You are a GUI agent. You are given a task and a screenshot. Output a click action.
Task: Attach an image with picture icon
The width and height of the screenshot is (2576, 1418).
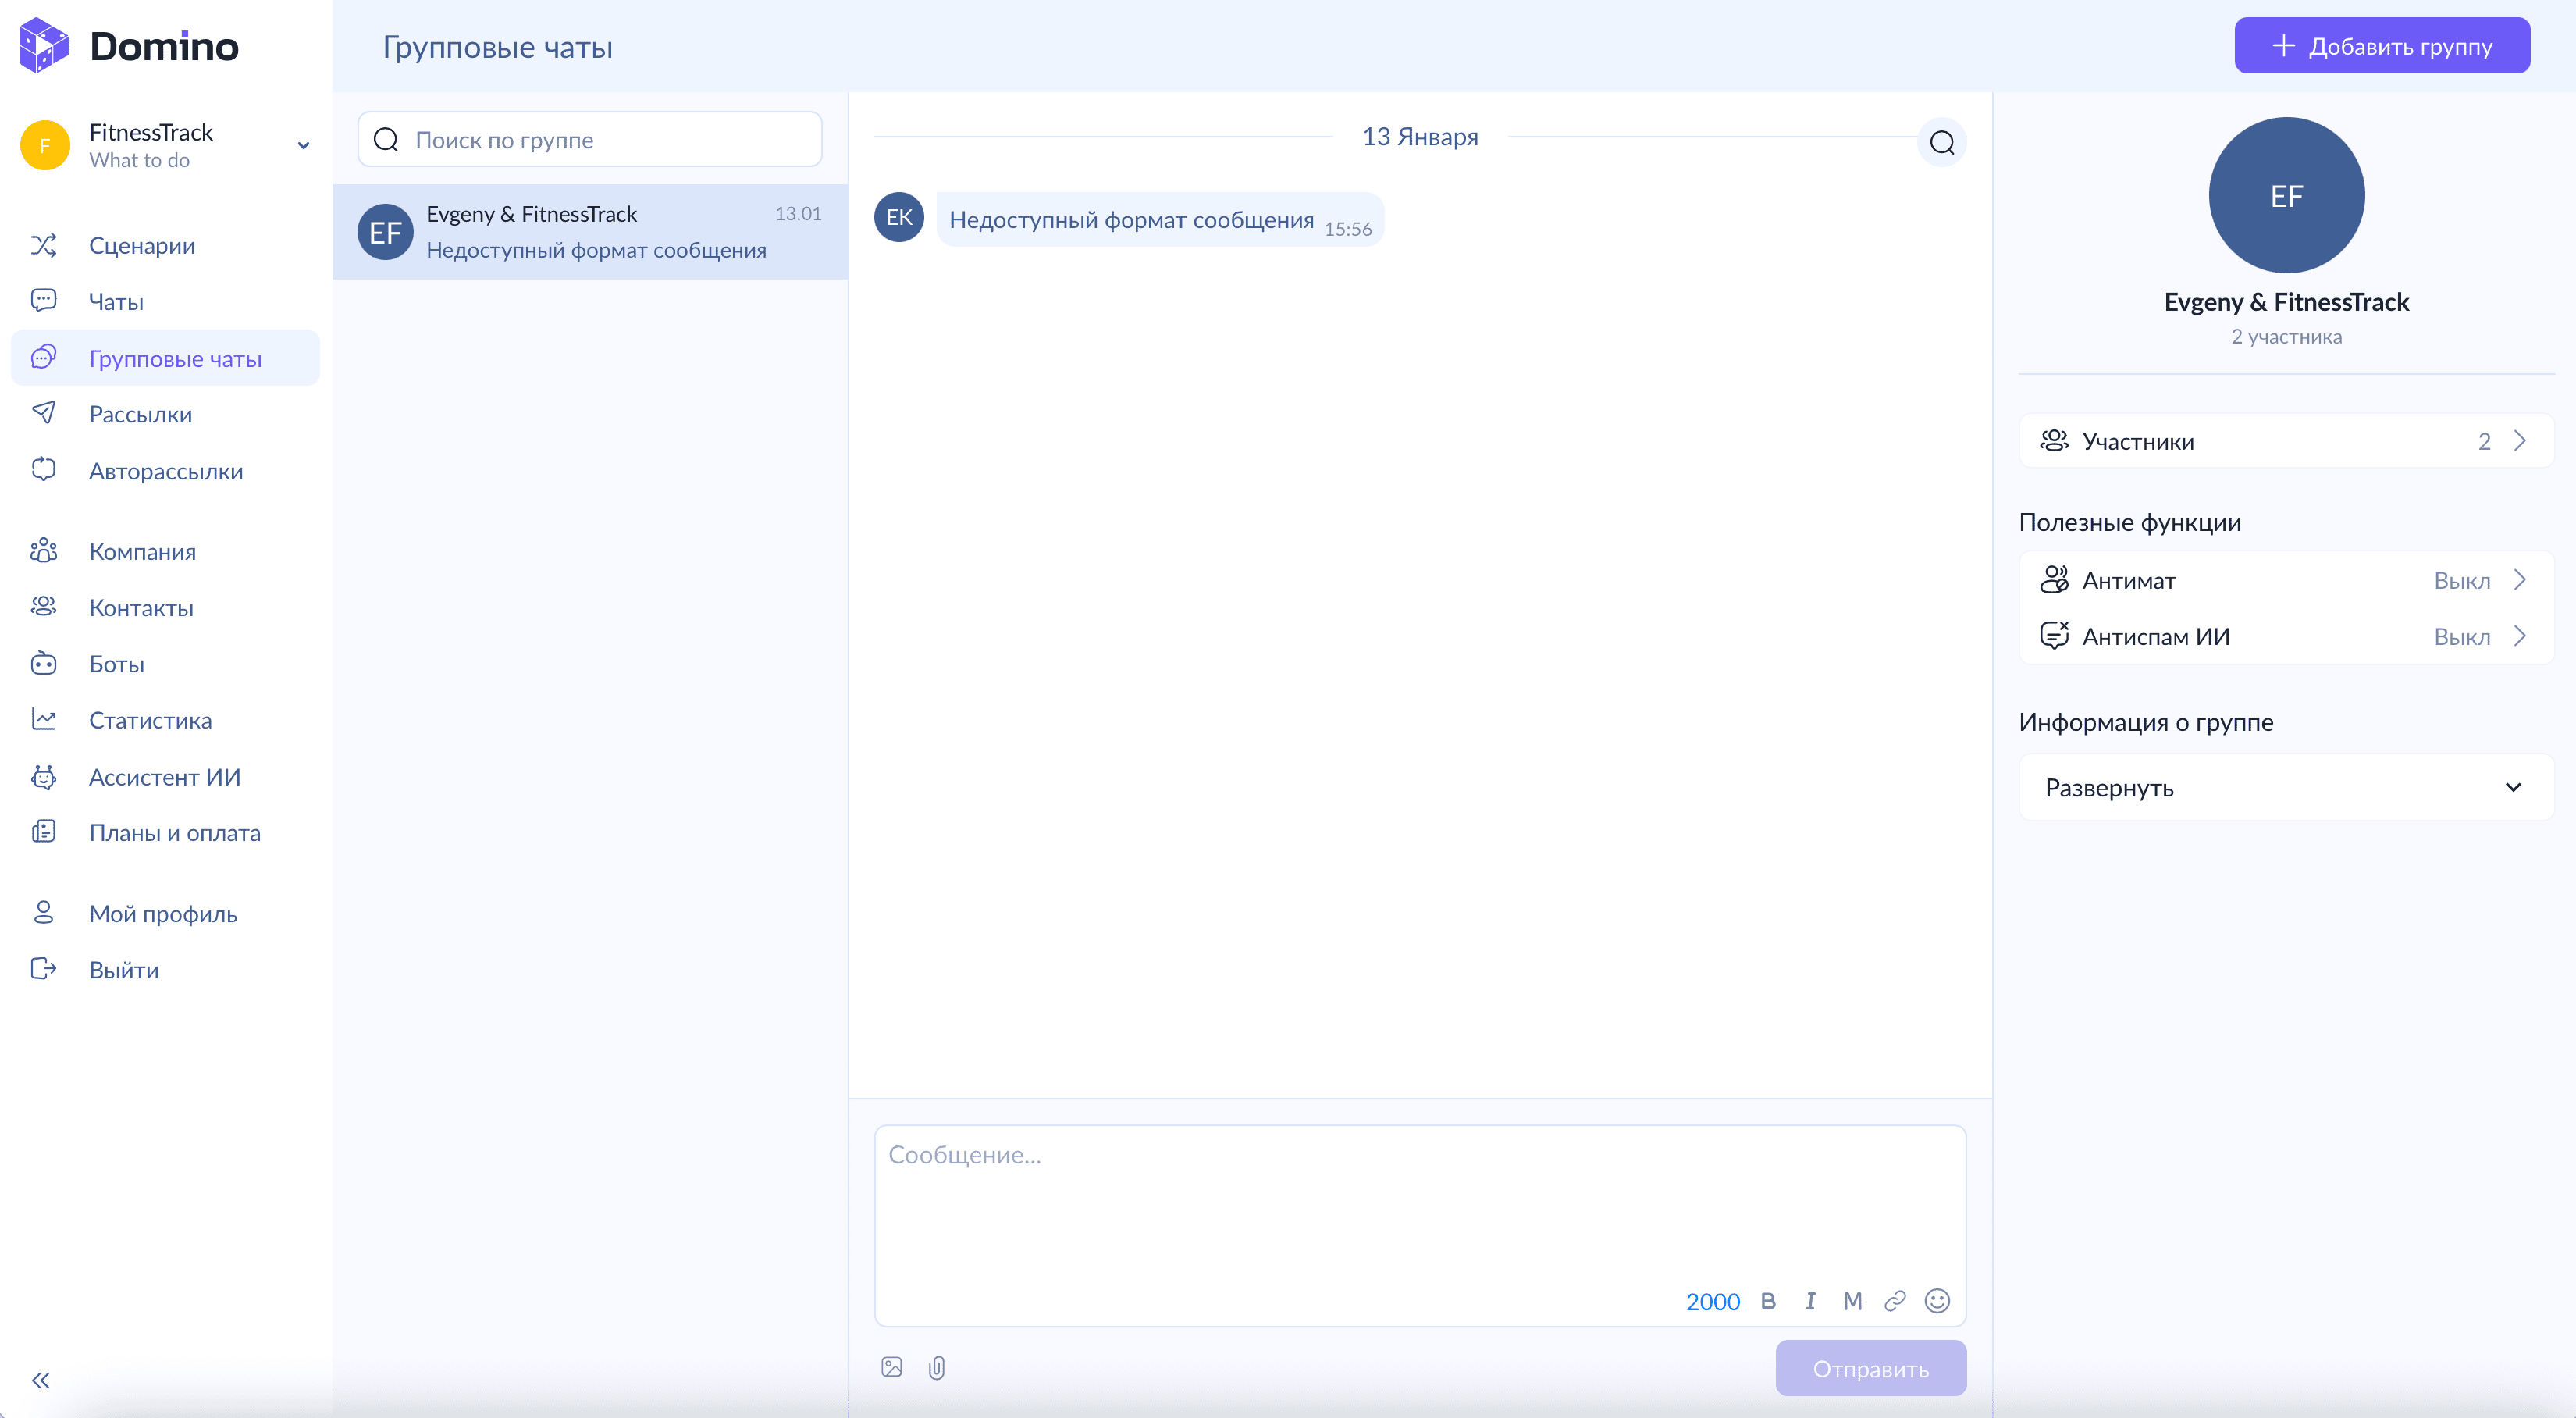[892, 1367]
